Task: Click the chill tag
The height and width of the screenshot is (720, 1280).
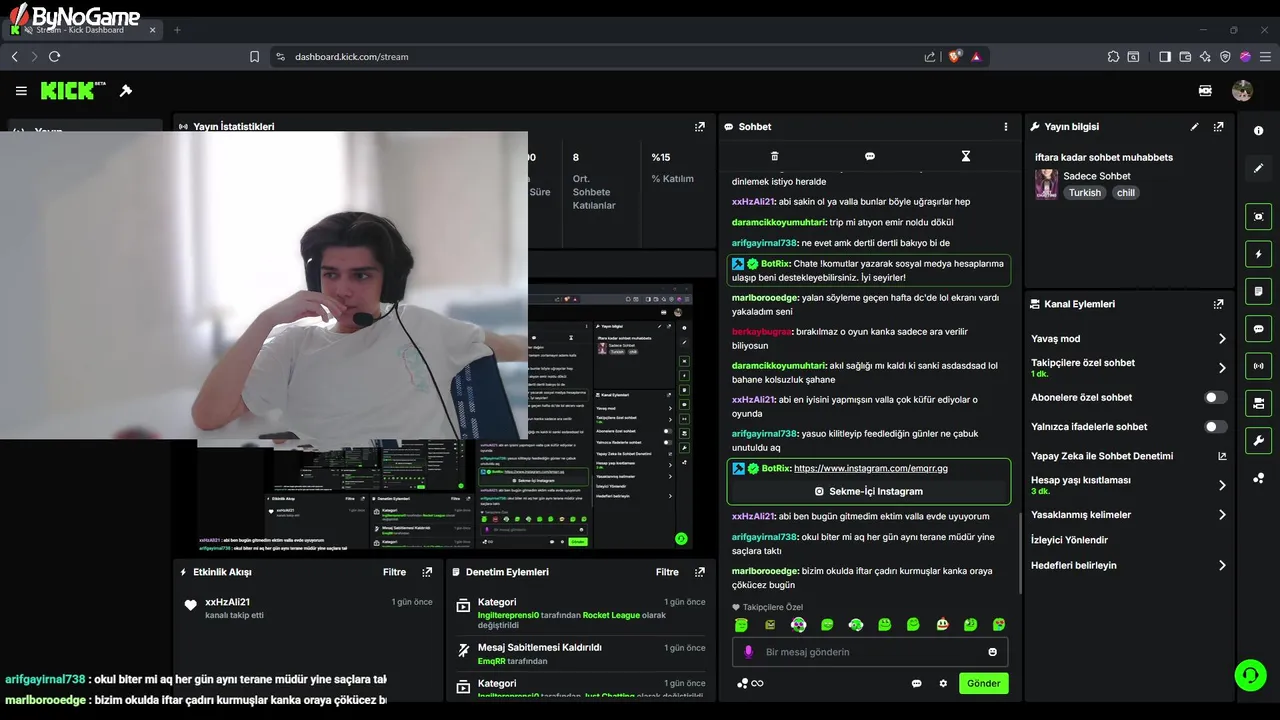Action: (1126, 193)
